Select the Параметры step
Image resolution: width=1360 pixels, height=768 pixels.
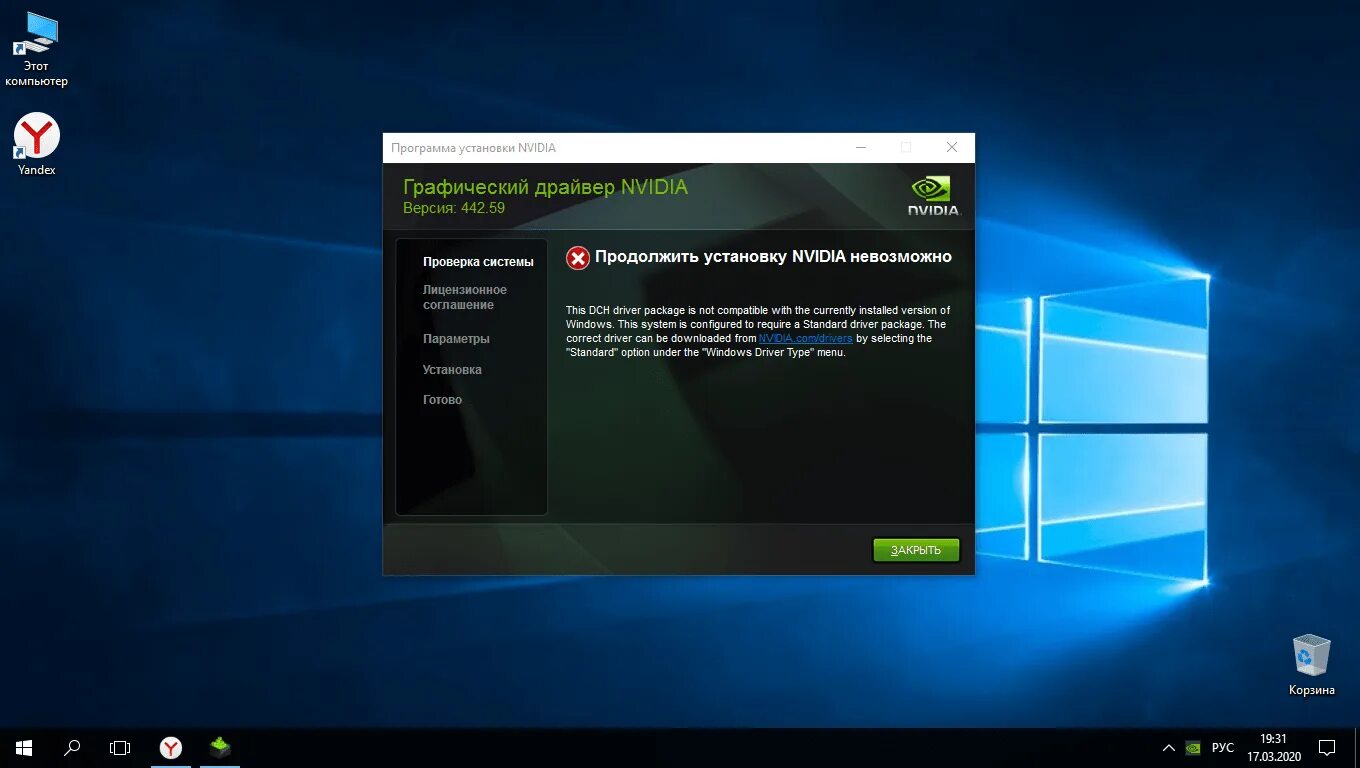tap(456, 339)
